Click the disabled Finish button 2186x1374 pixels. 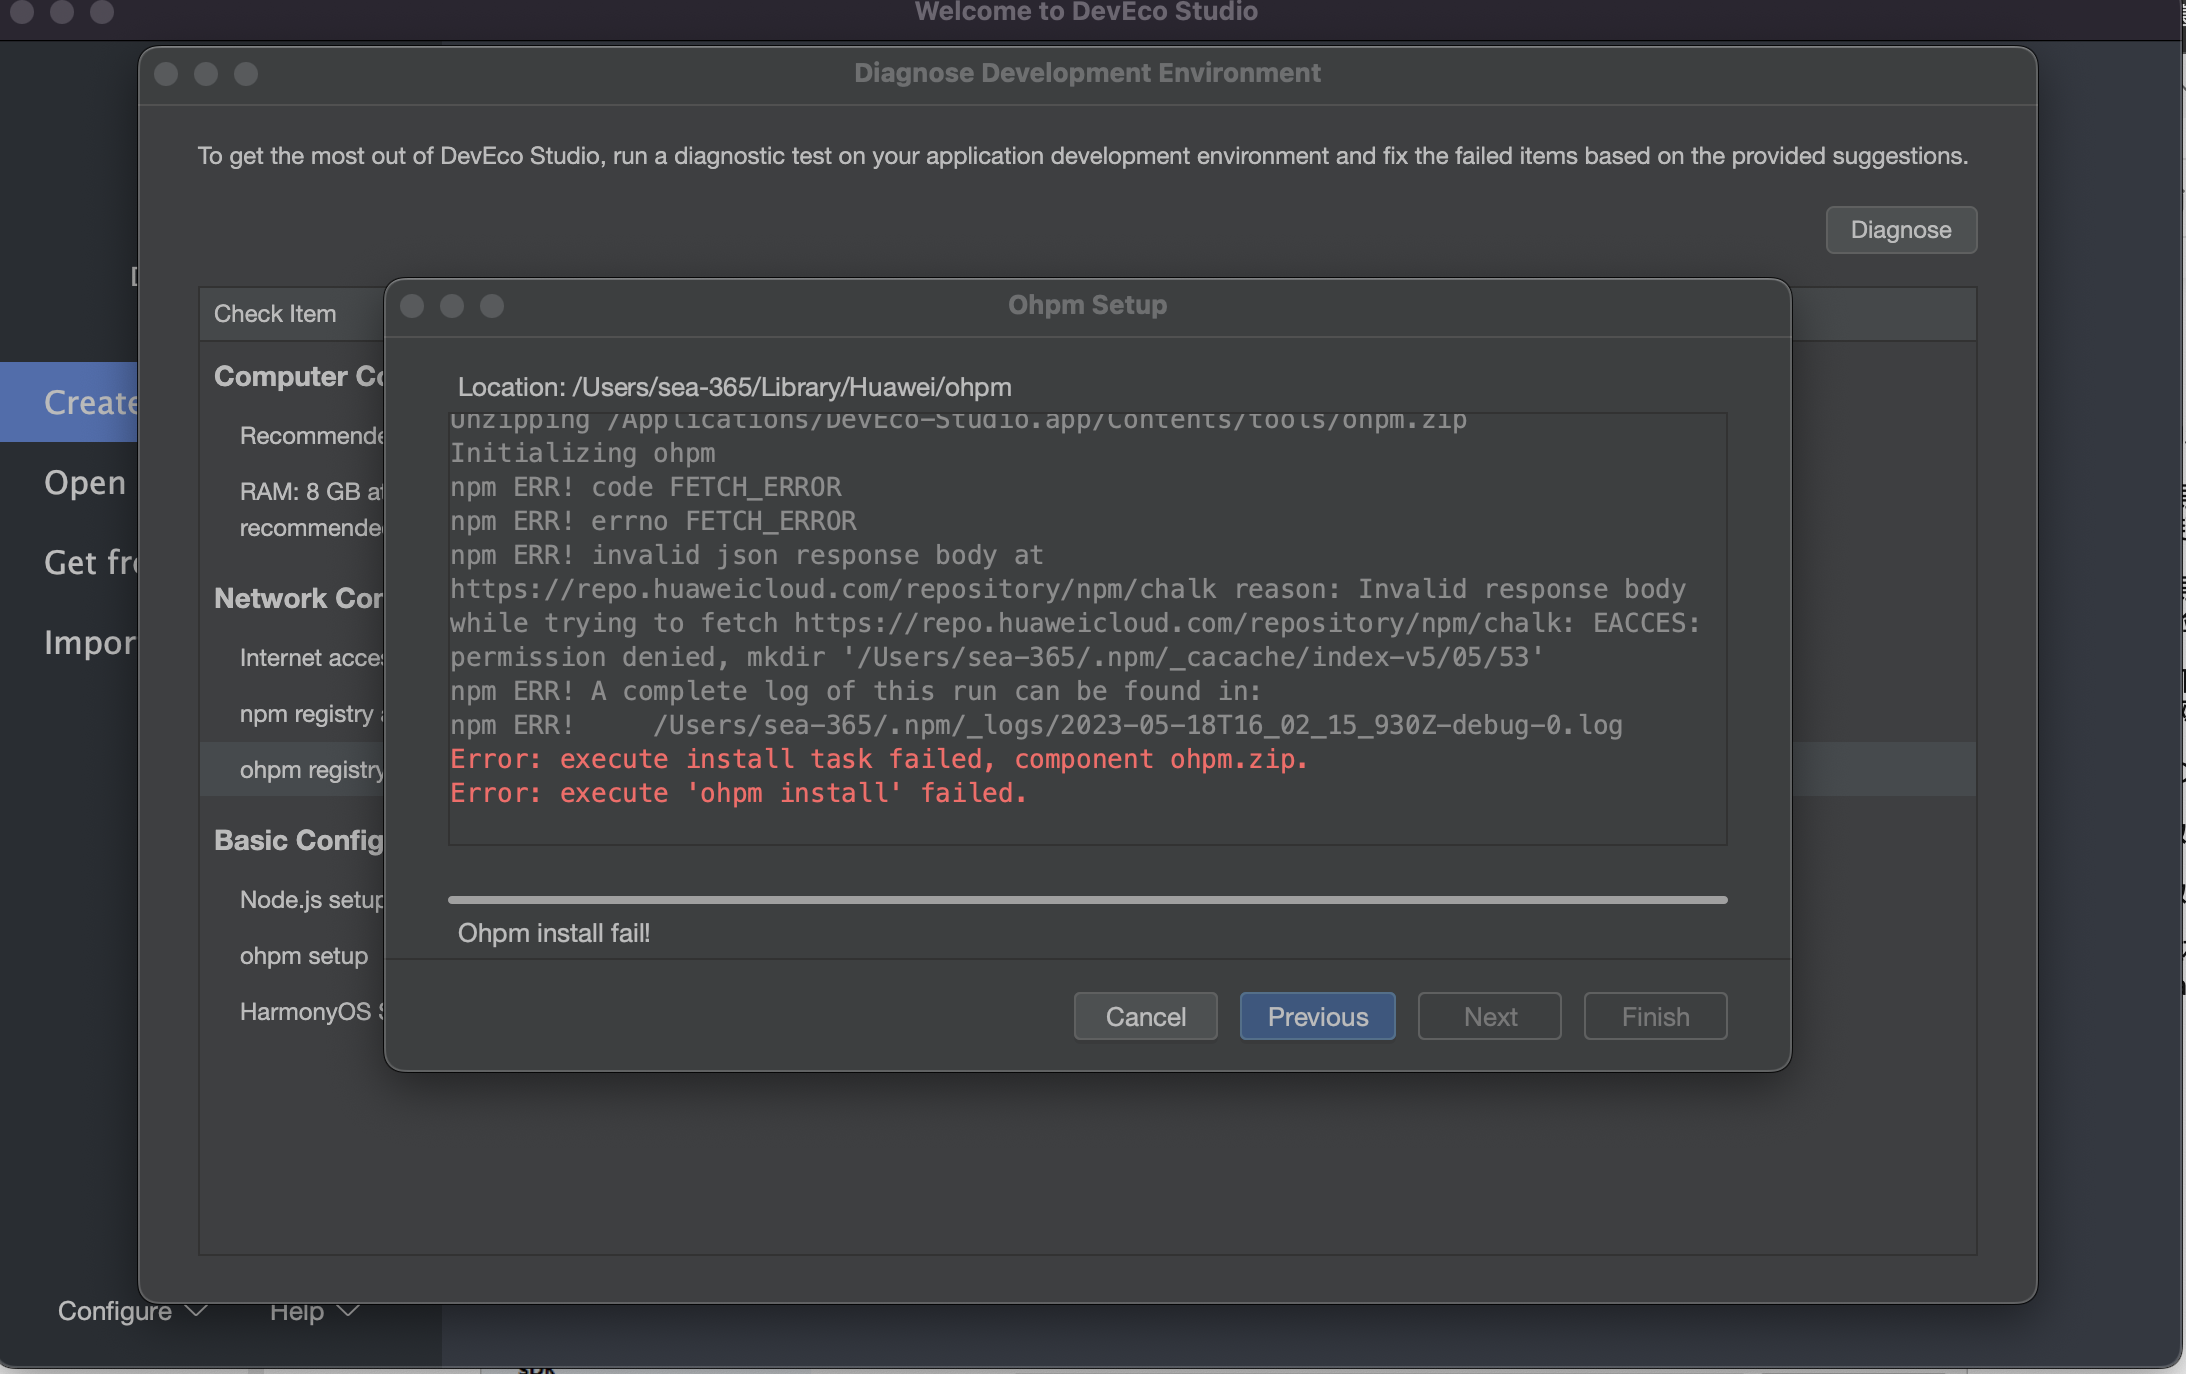tap(1655, 1016)
